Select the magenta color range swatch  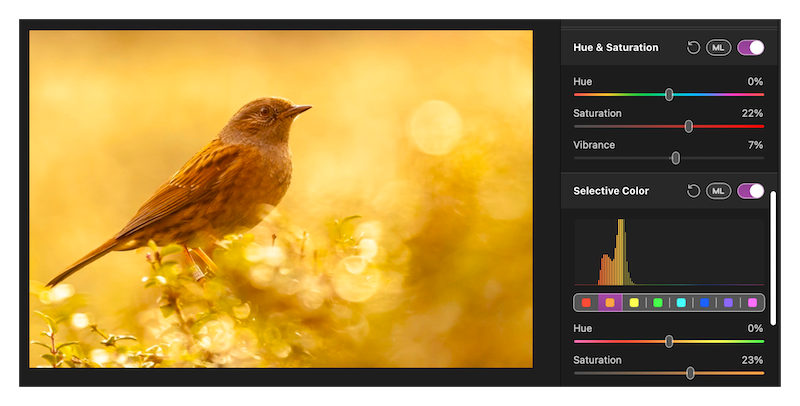coord(752,303)
